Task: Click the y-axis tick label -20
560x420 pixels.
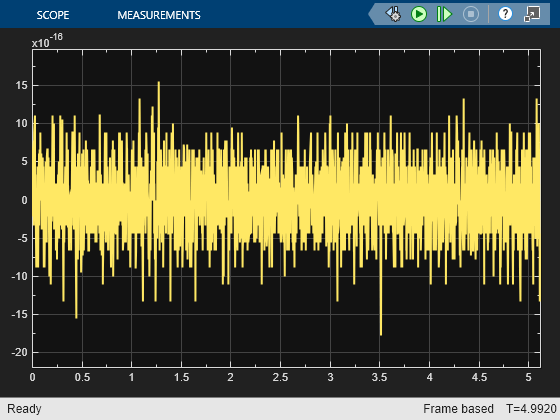Action: tap(20, 352)
